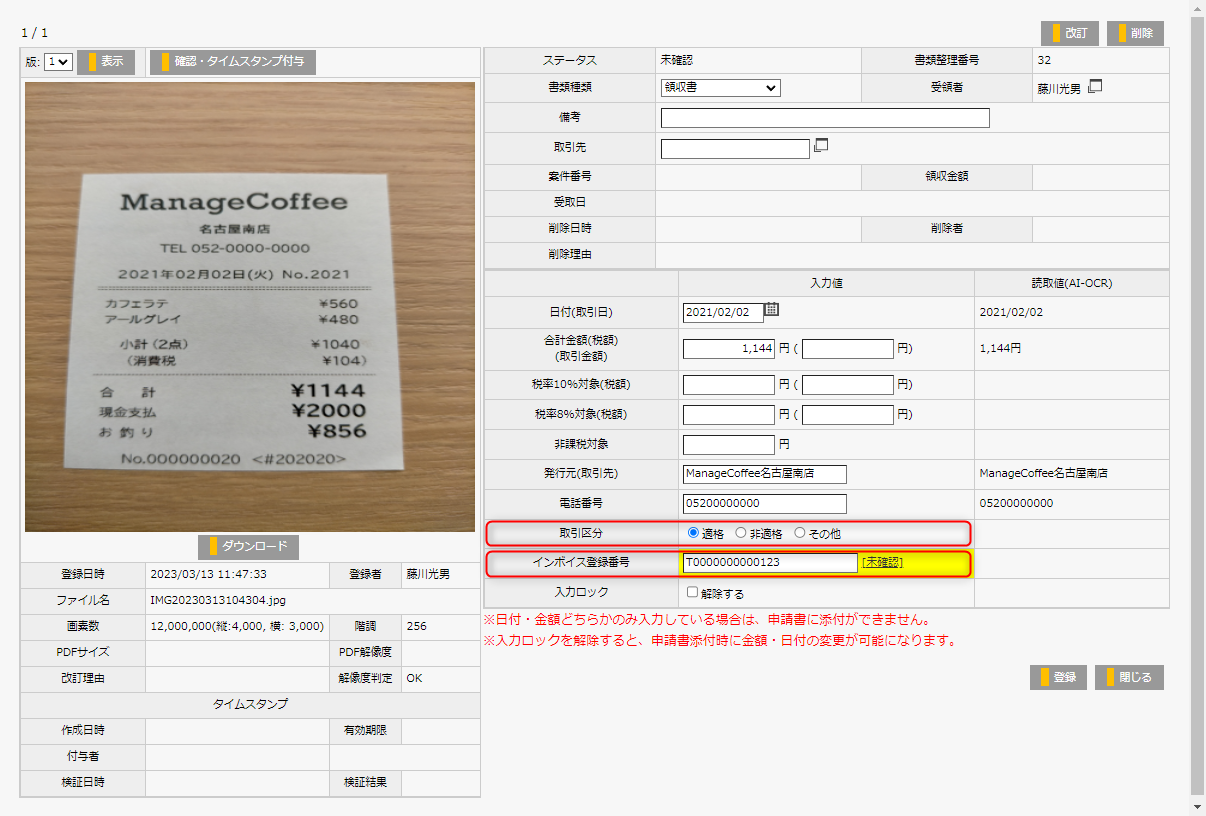Viewport: 1206px width, 816px height.
Task: Click the 登録 register button
Action: [1058, 676]
